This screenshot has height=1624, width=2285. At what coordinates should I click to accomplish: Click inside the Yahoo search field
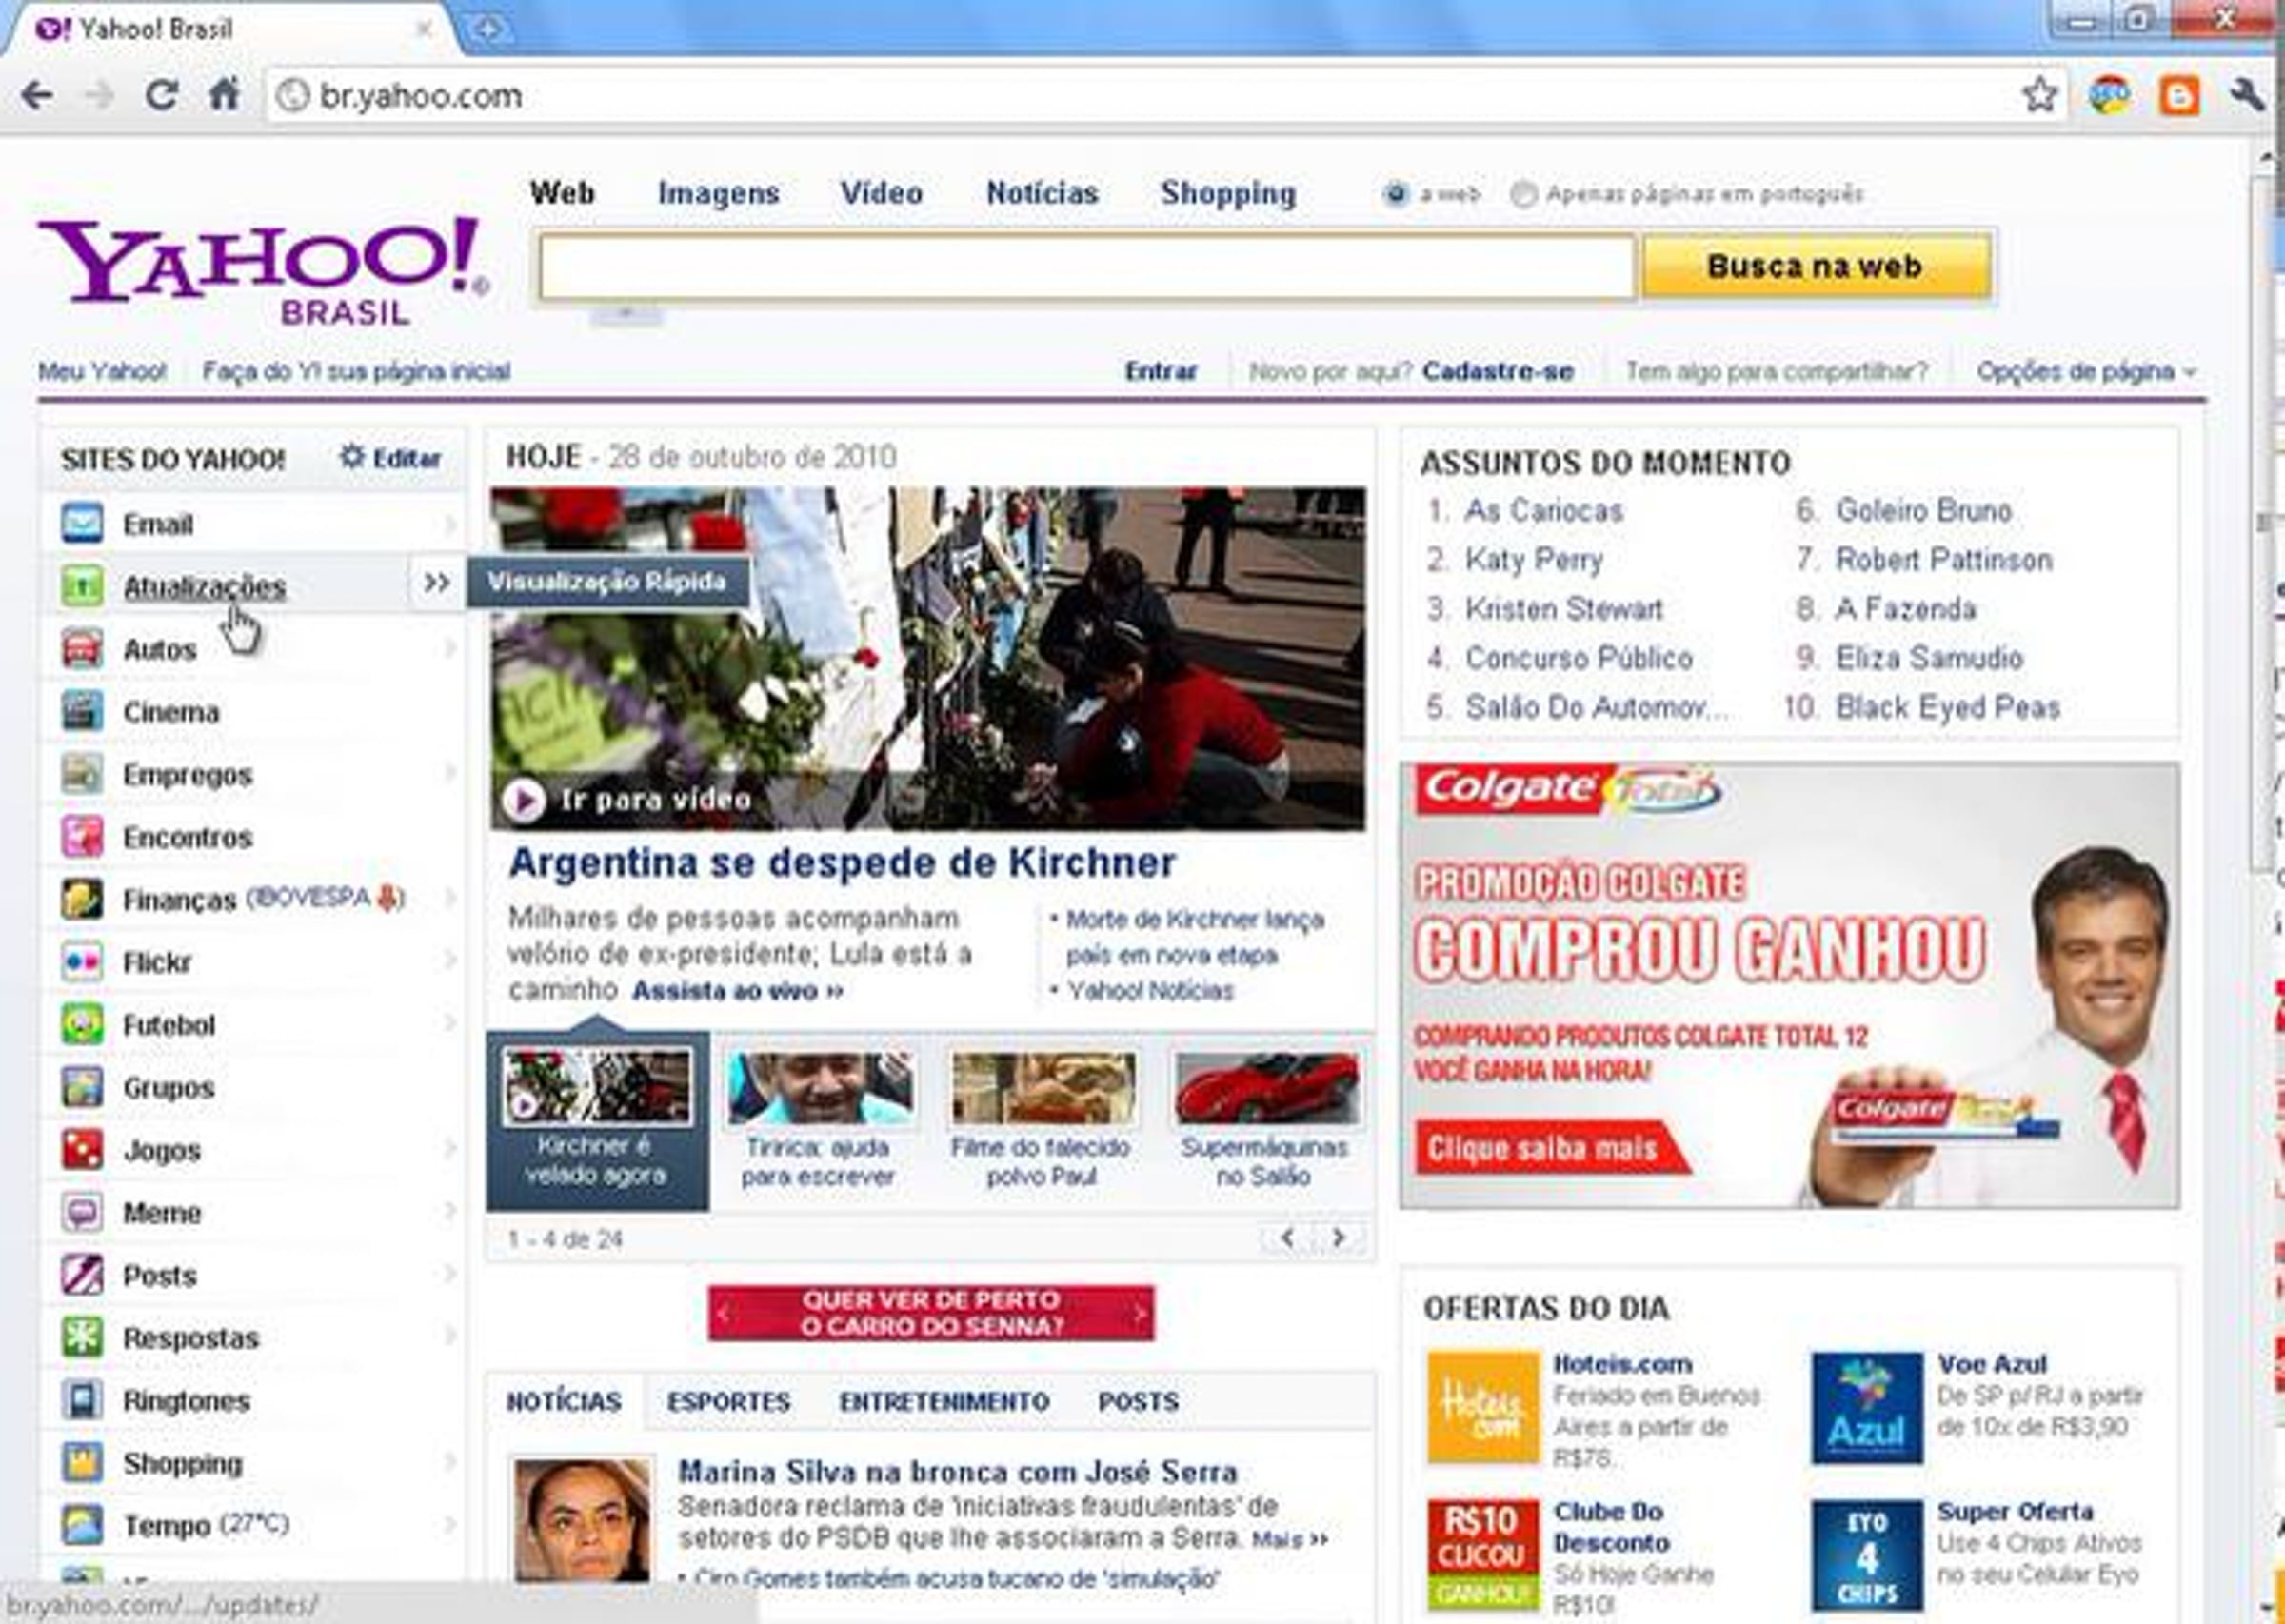coord(1086,266)
